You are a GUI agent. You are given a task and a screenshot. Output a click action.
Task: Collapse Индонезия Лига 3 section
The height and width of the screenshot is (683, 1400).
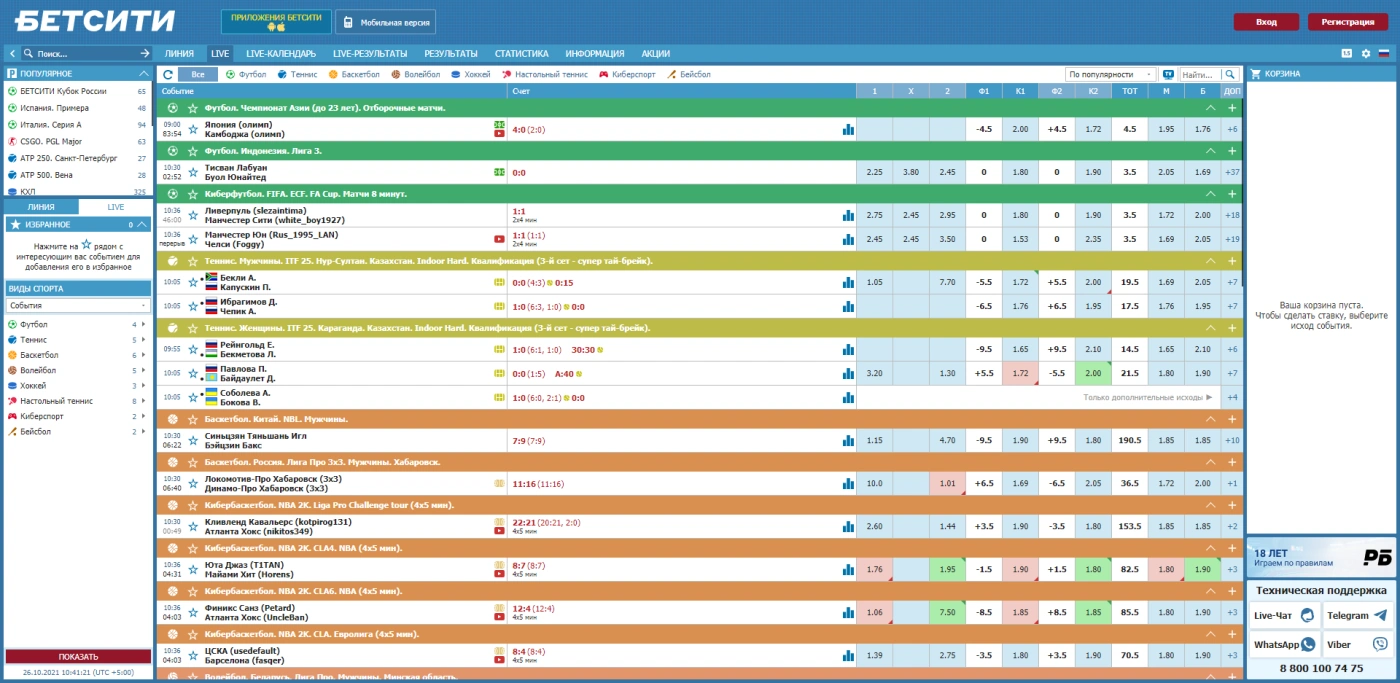(1210, 150)
